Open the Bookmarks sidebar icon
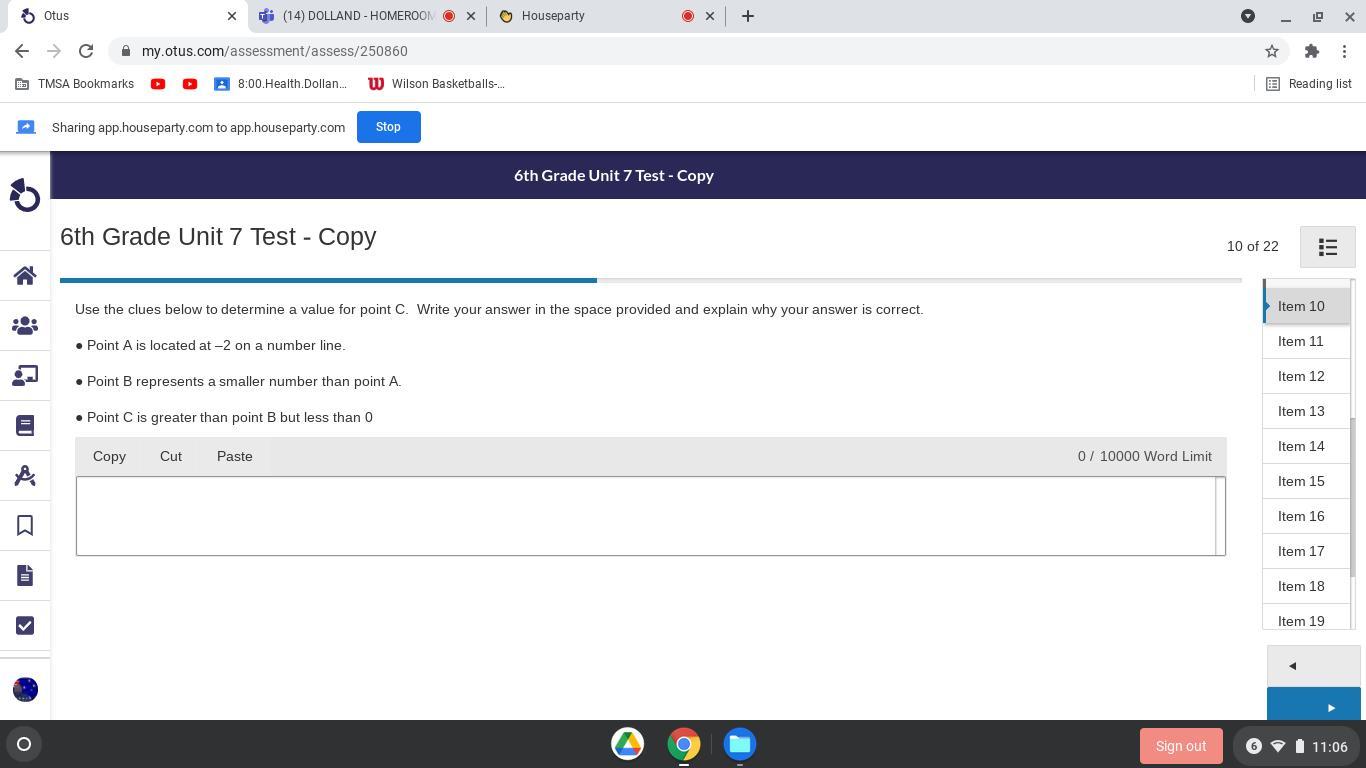Viewport: 1366px width, 768px height. coord(25,525)
